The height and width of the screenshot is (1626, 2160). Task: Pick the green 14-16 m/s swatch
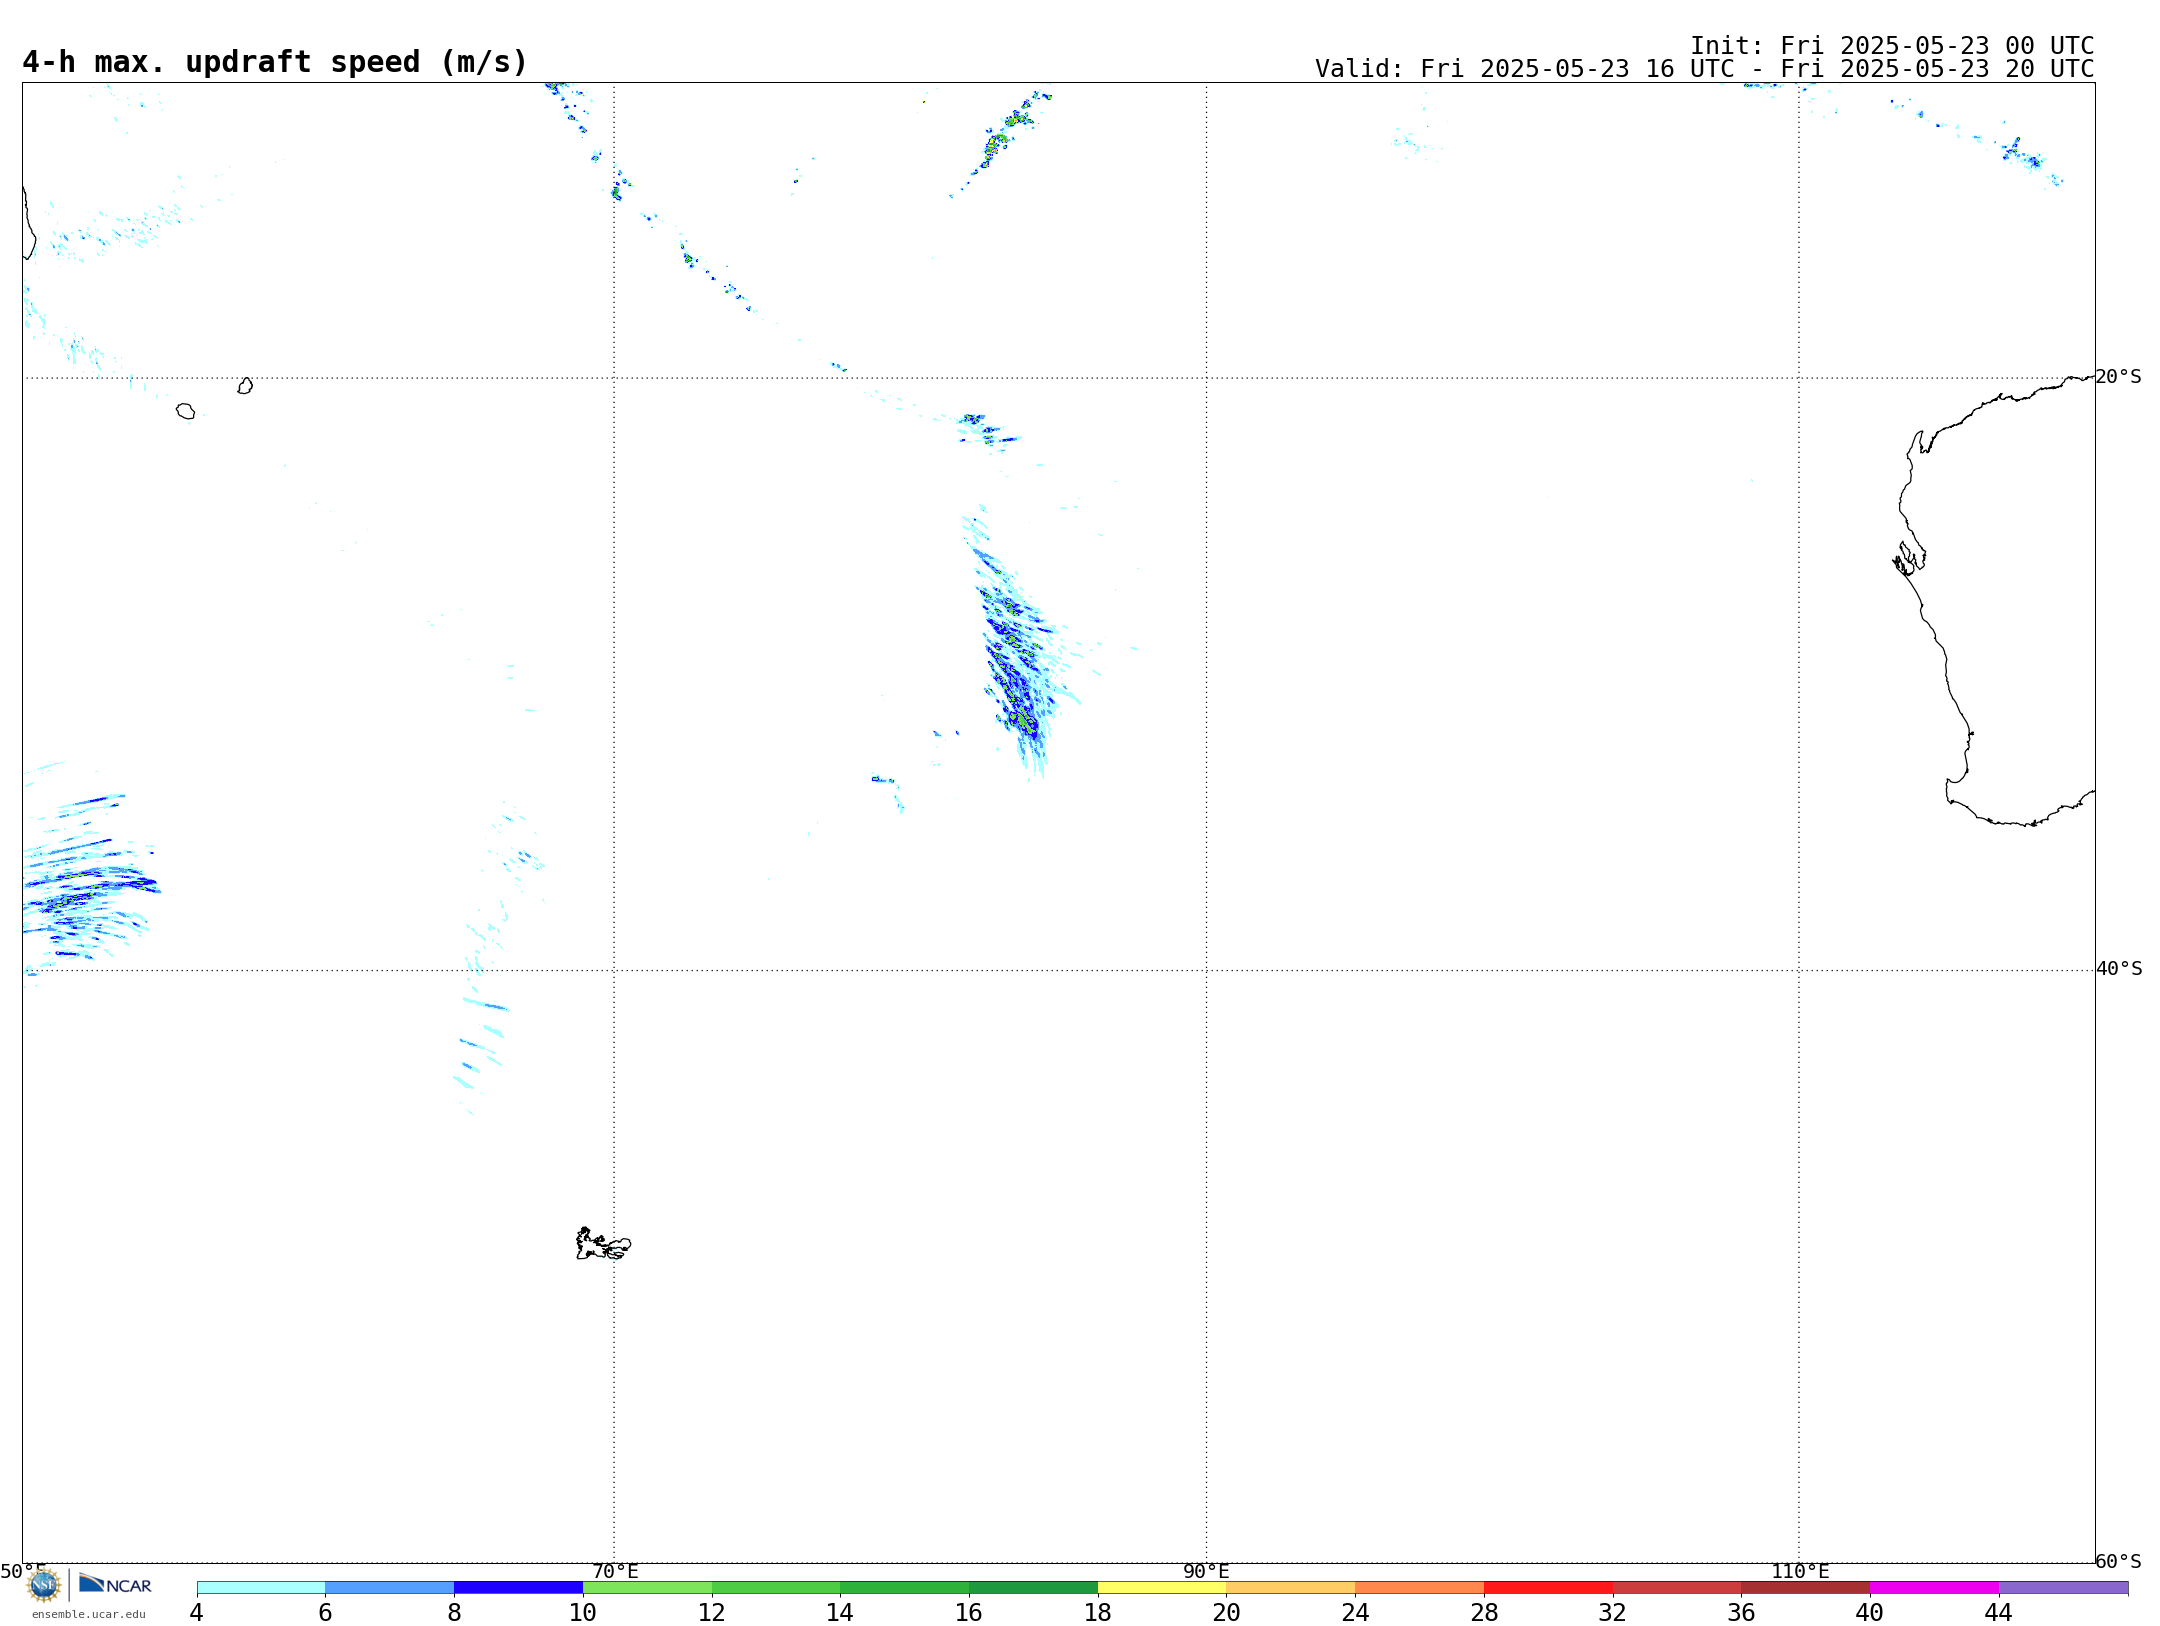pyautogui.click(x=905, y=1587)
